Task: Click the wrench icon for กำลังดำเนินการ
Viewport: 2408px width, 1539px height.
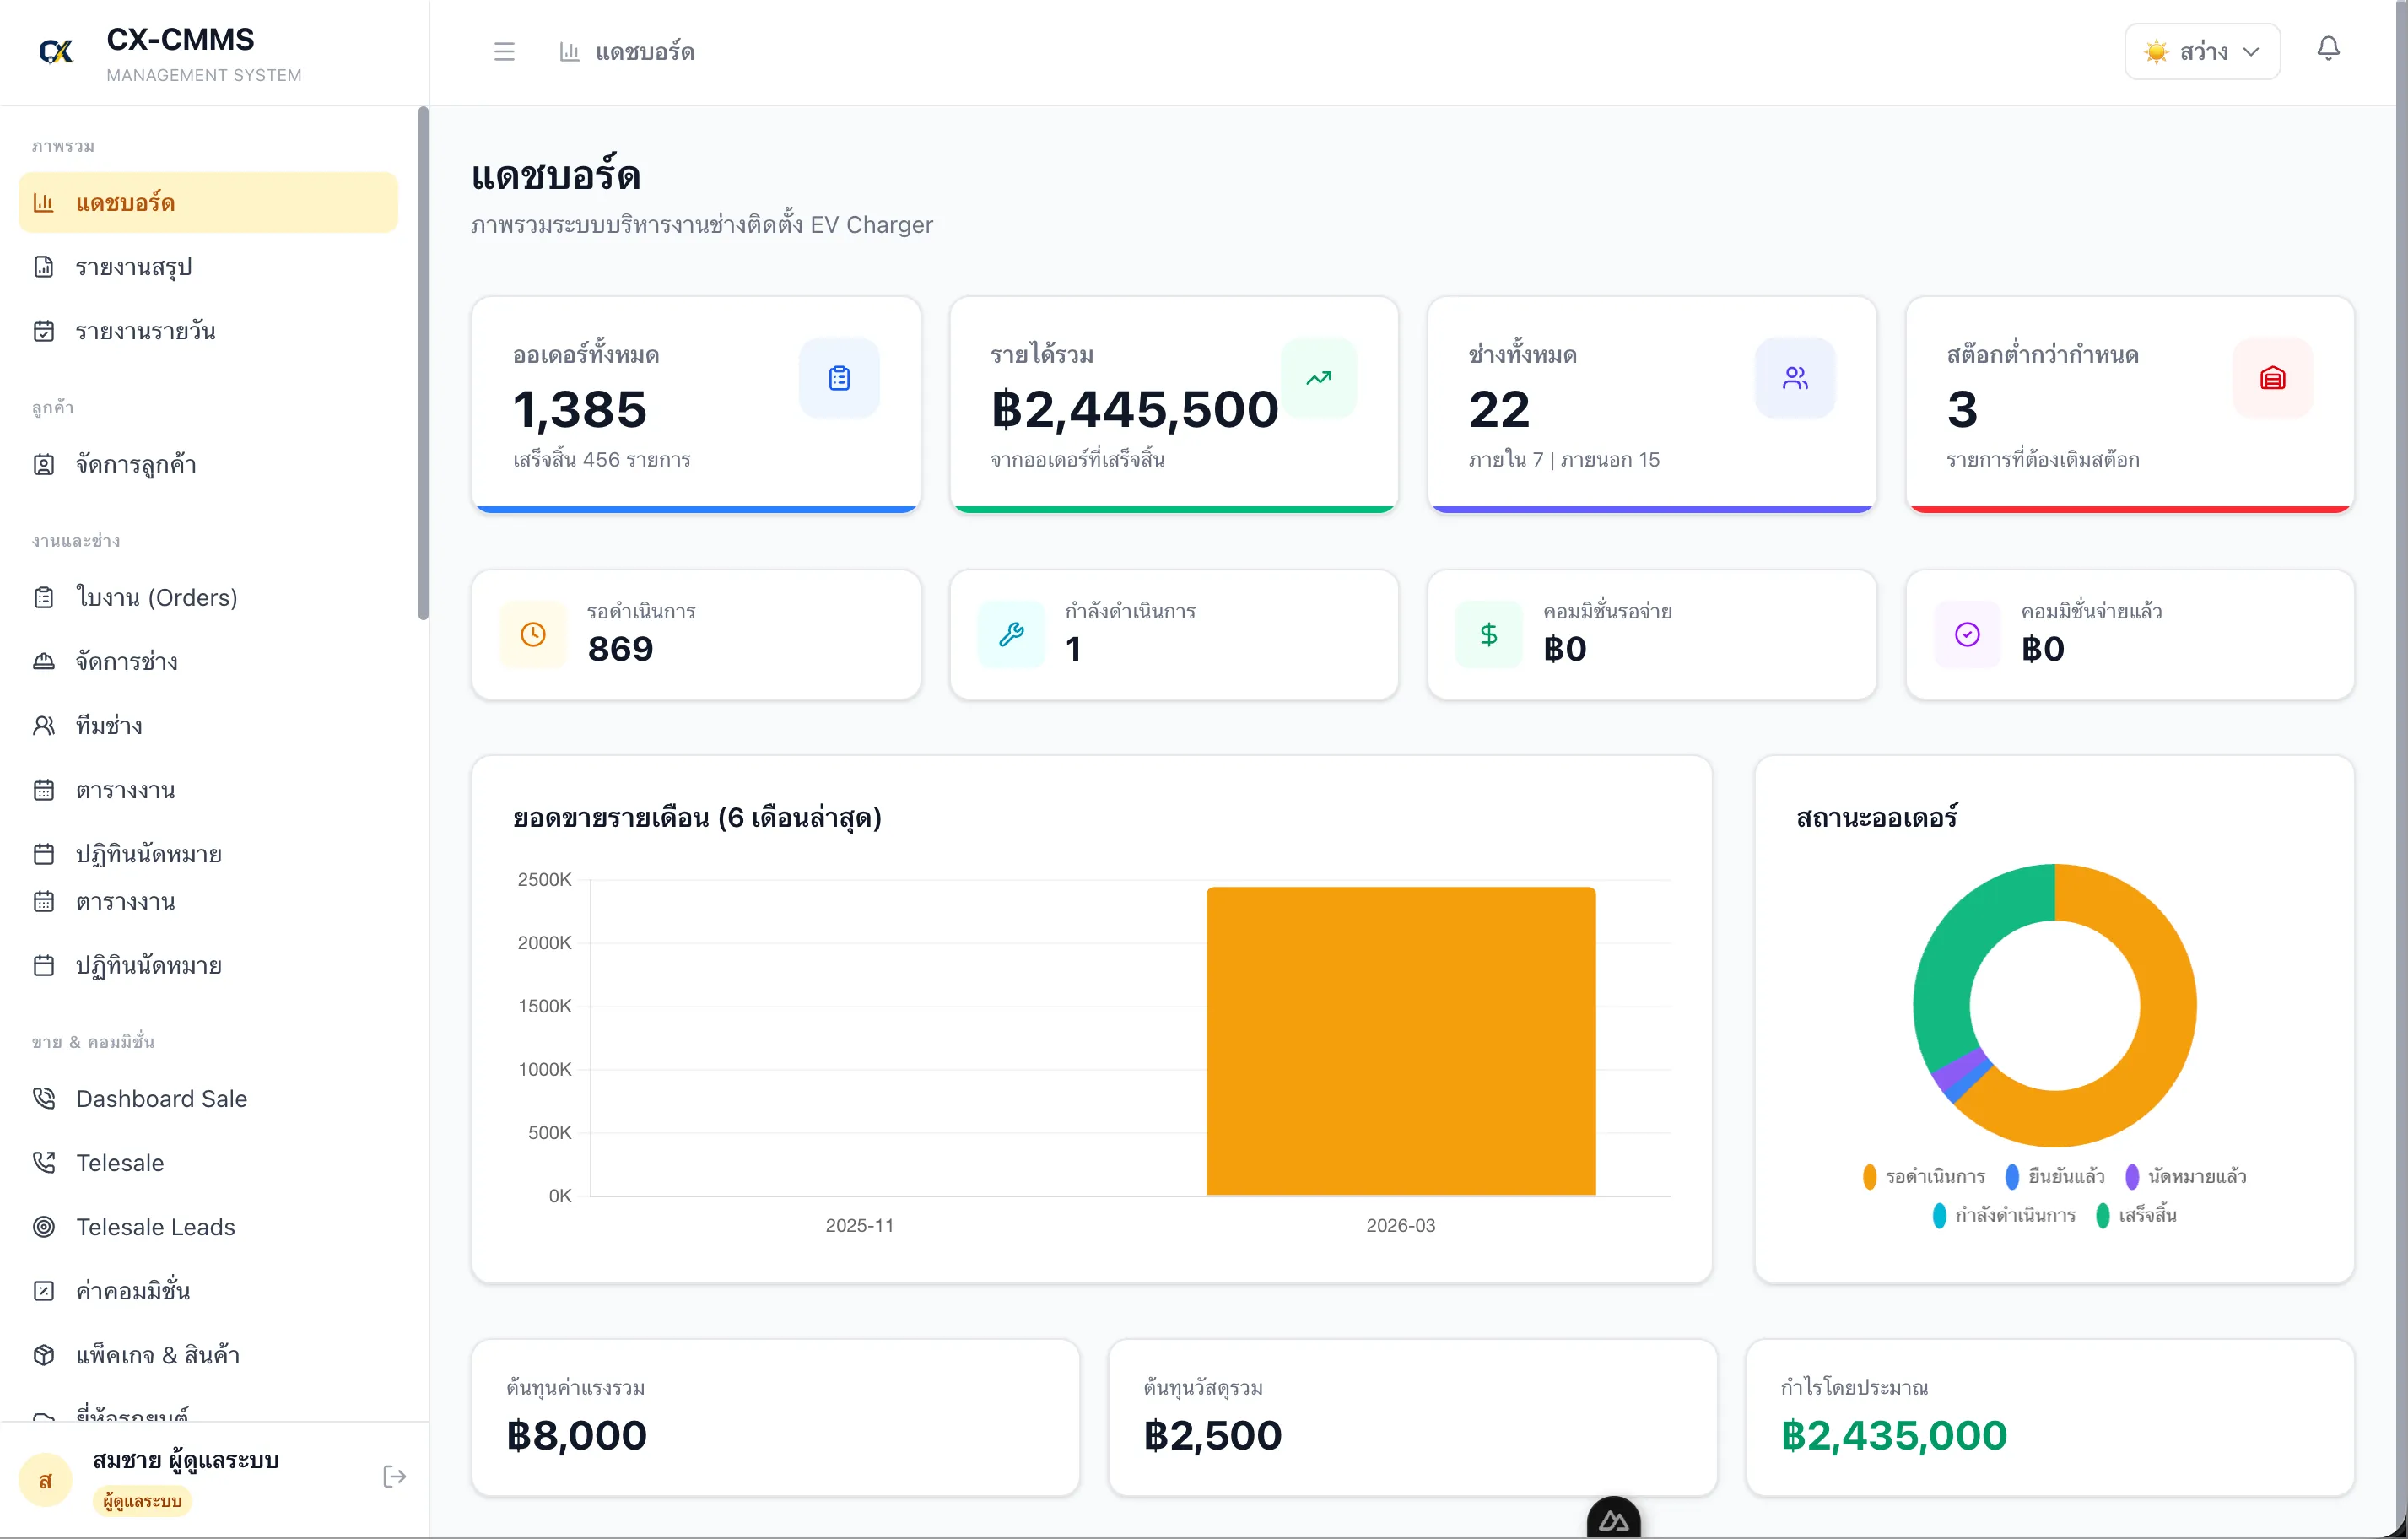Action: tap(1011, 634)
